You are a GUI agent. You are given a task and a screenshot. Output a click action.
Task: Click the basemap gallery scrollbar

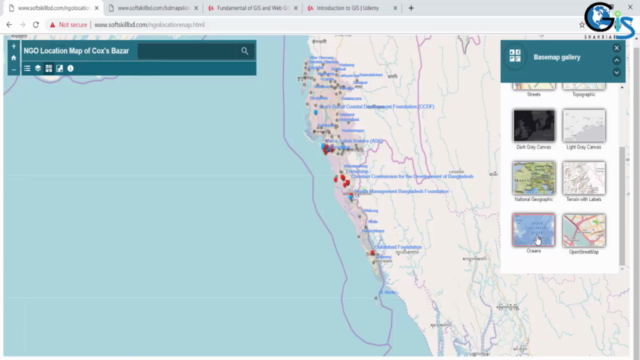click(x=622, y=206)
